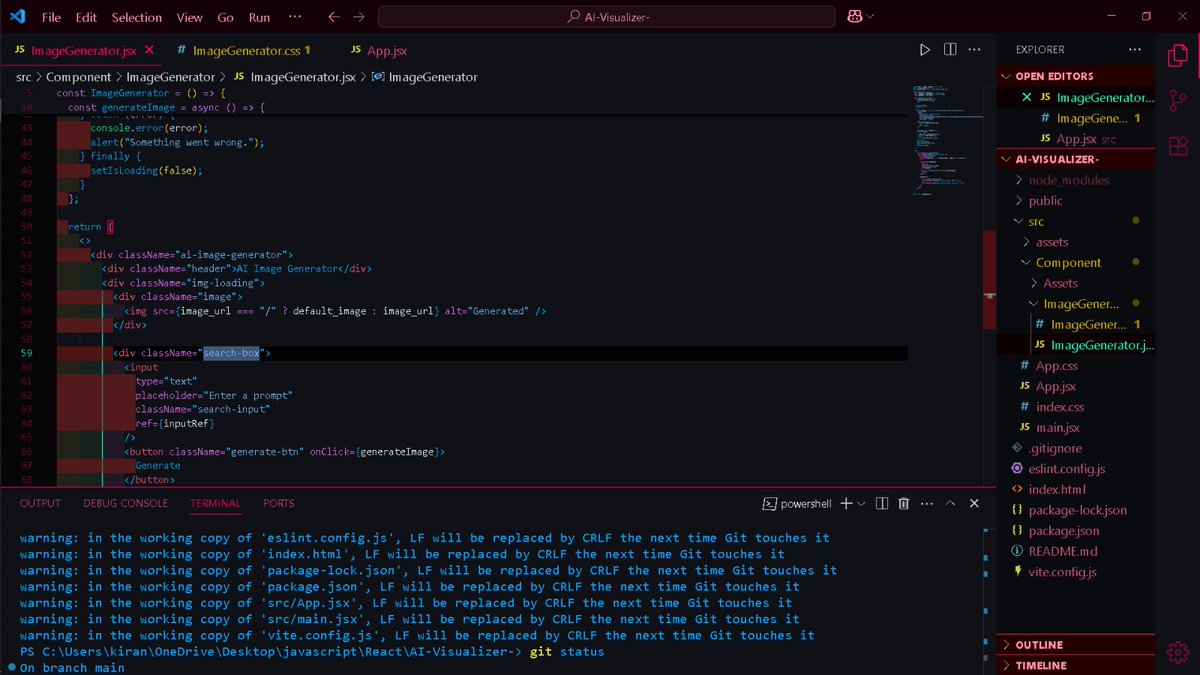Open Explorer views and more actions ellipsis
The image size is (1200, 675).
tap(1134, 49)
